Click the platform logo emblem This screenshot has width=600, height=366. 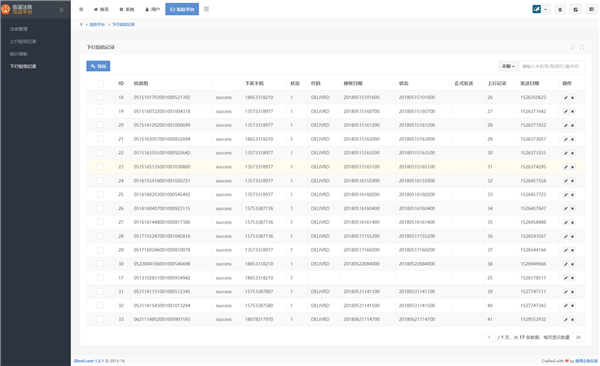pos(5,9)
